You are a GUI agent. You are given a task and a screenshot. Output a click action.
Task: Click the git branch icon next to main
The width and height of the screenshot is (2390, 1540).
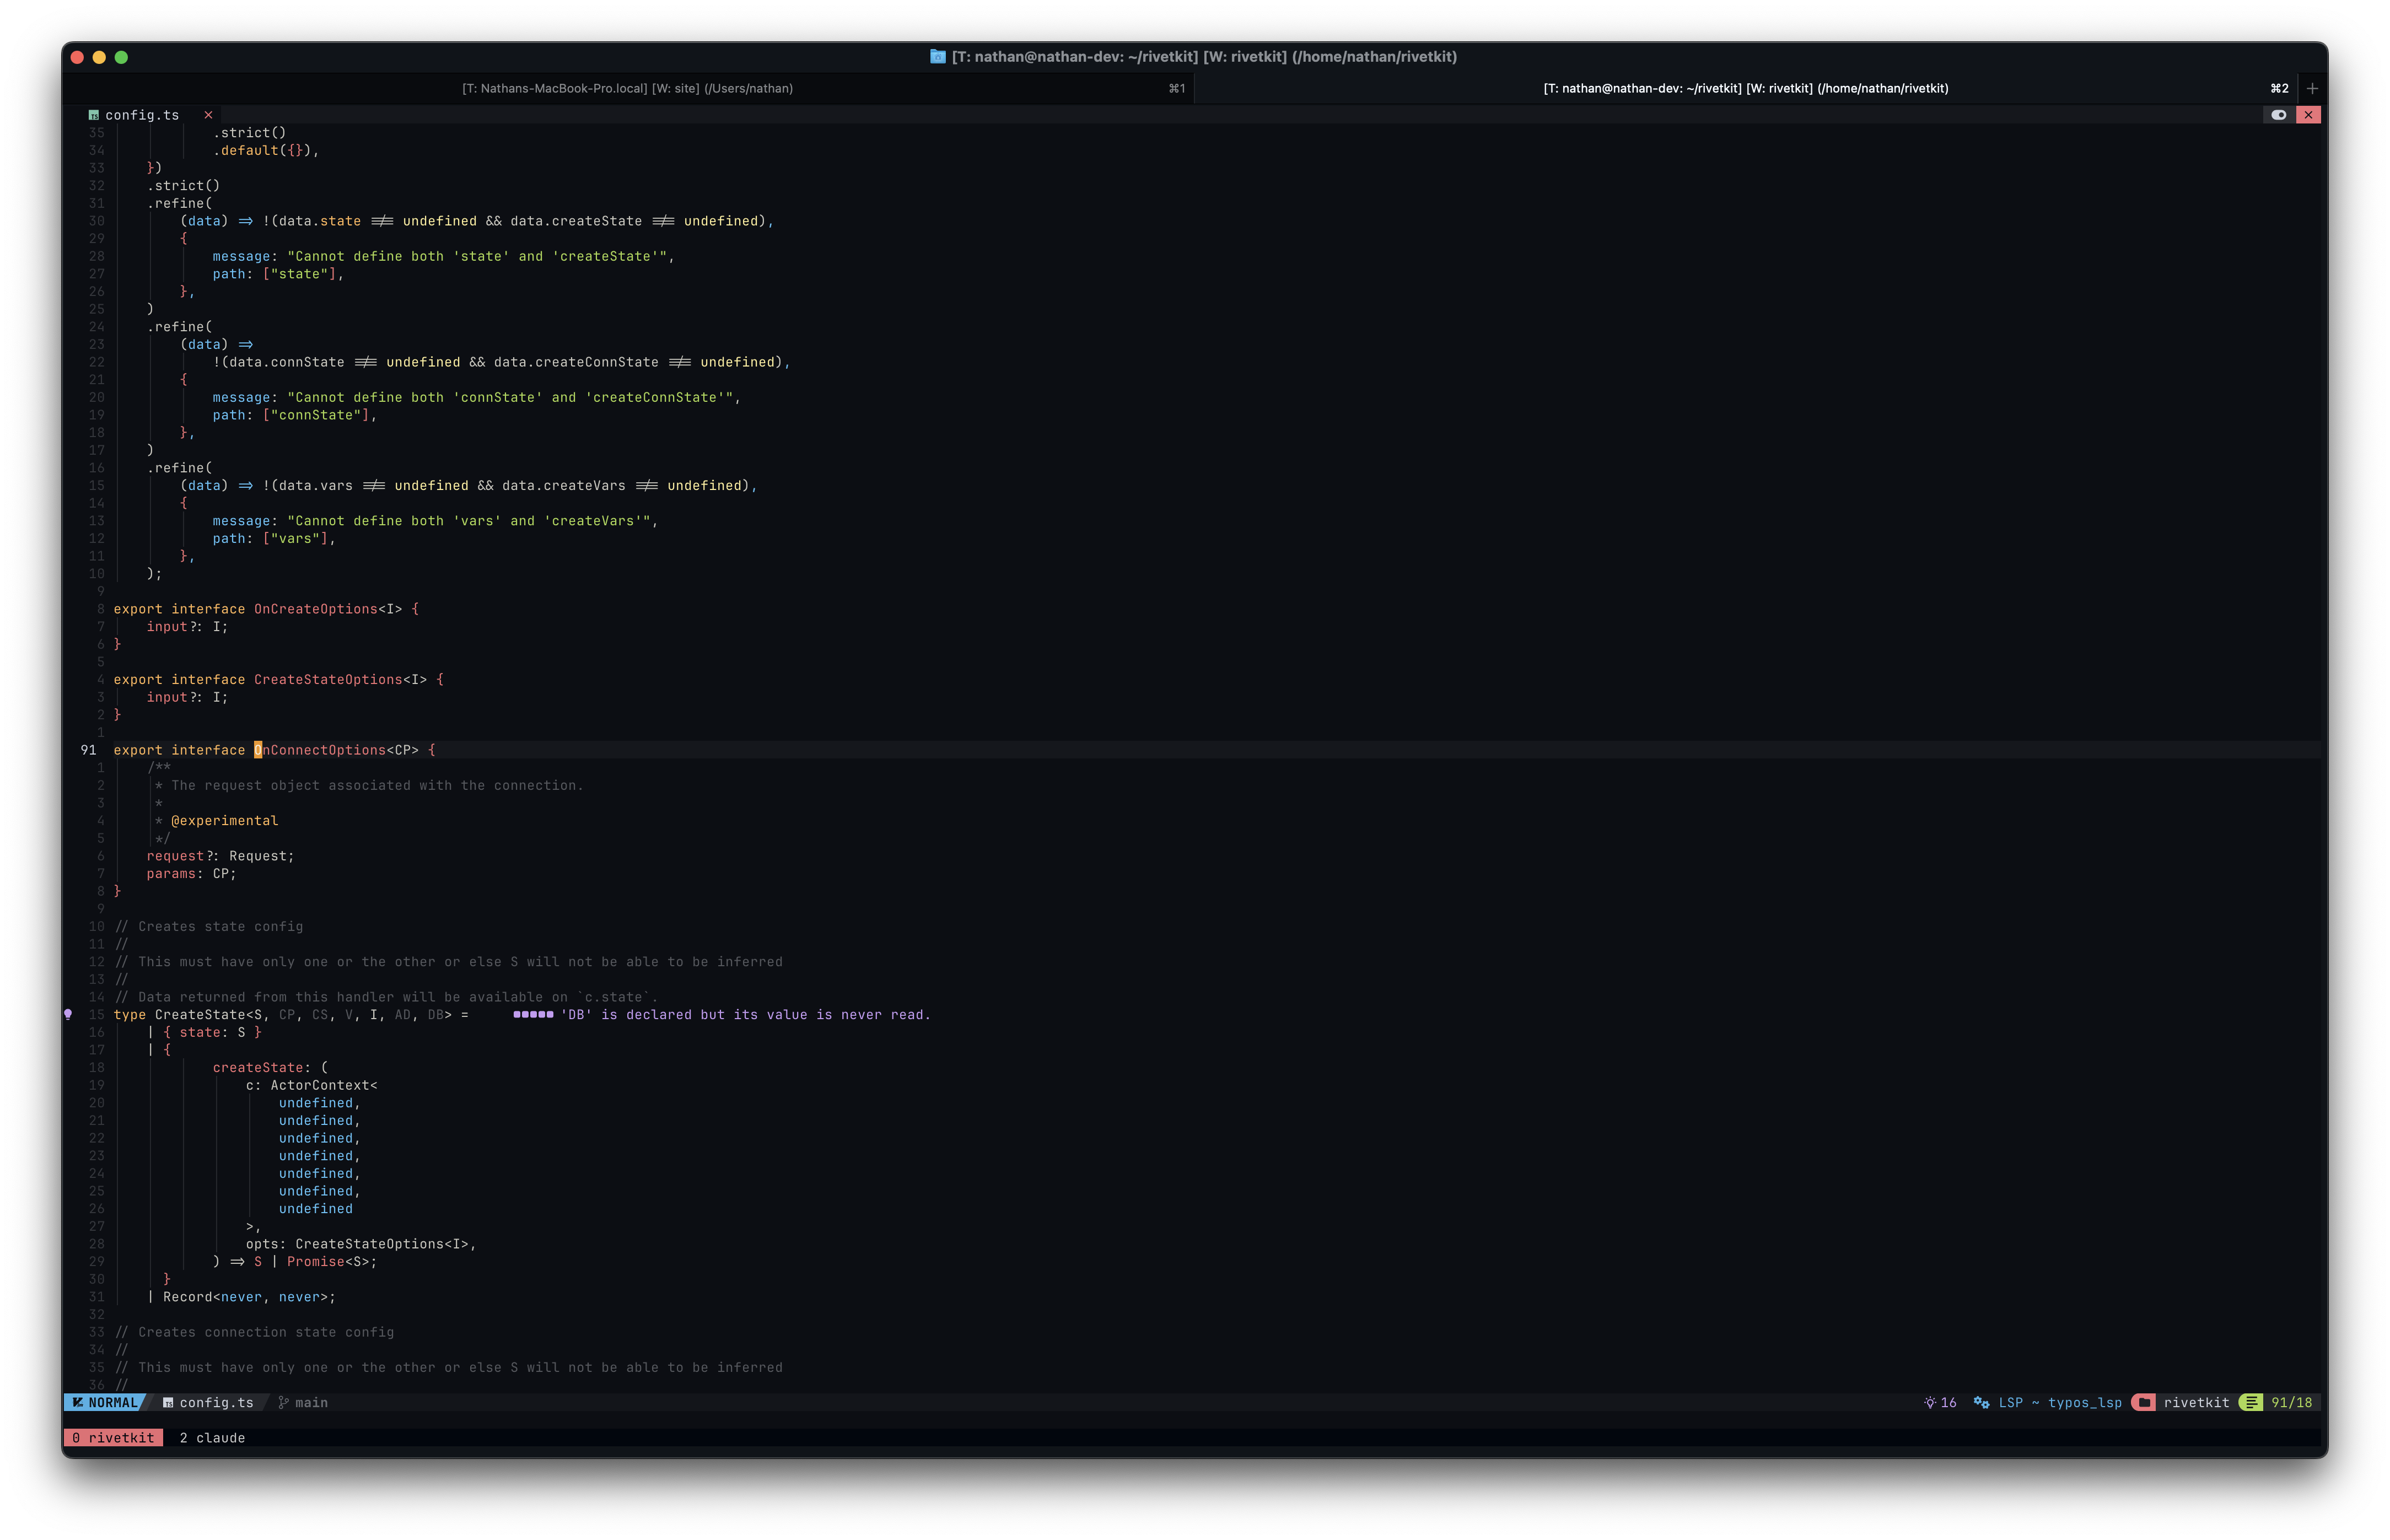(x=283, y=1403)
